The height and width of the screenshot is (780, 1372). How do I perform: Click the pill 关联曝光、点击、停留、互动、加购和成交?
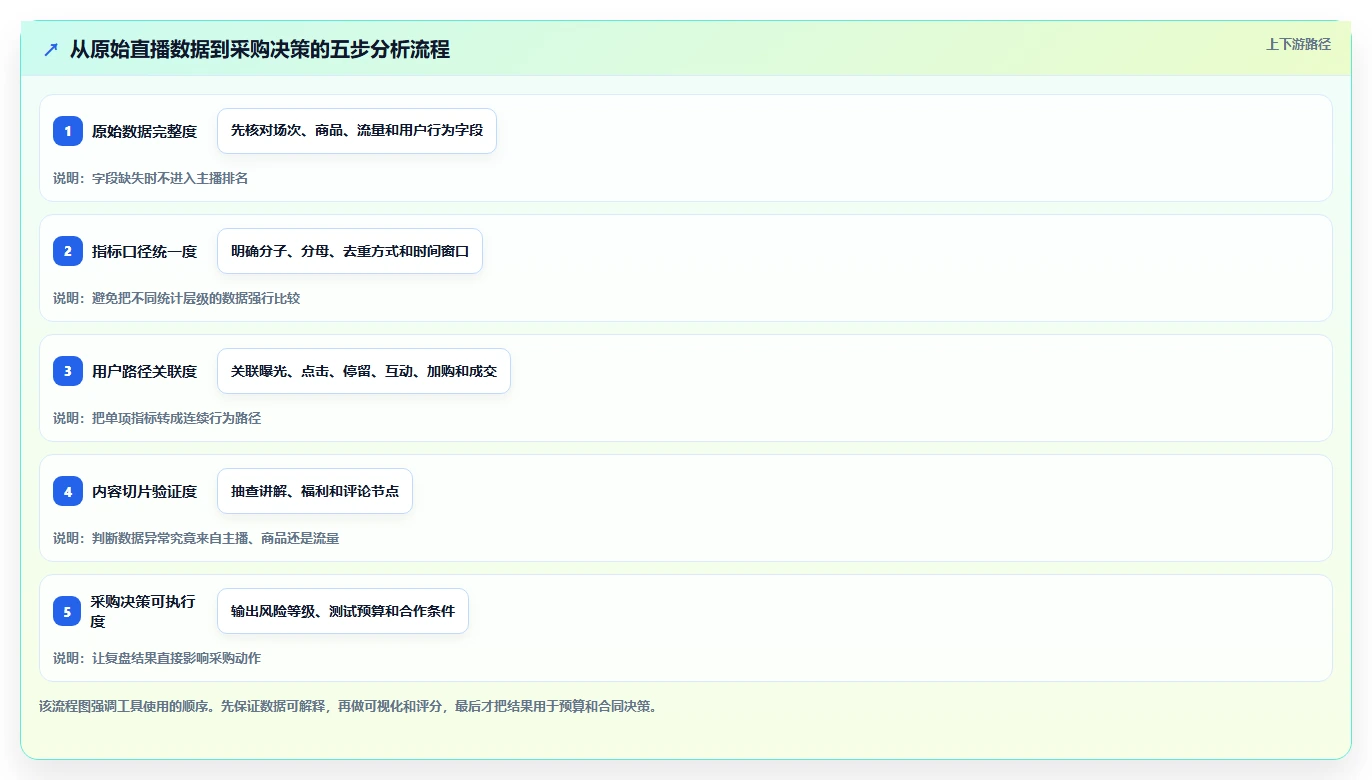[364, 371]
